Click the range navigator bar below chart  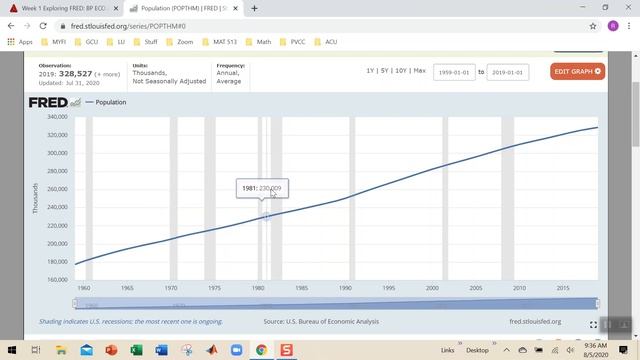point(336,303)
